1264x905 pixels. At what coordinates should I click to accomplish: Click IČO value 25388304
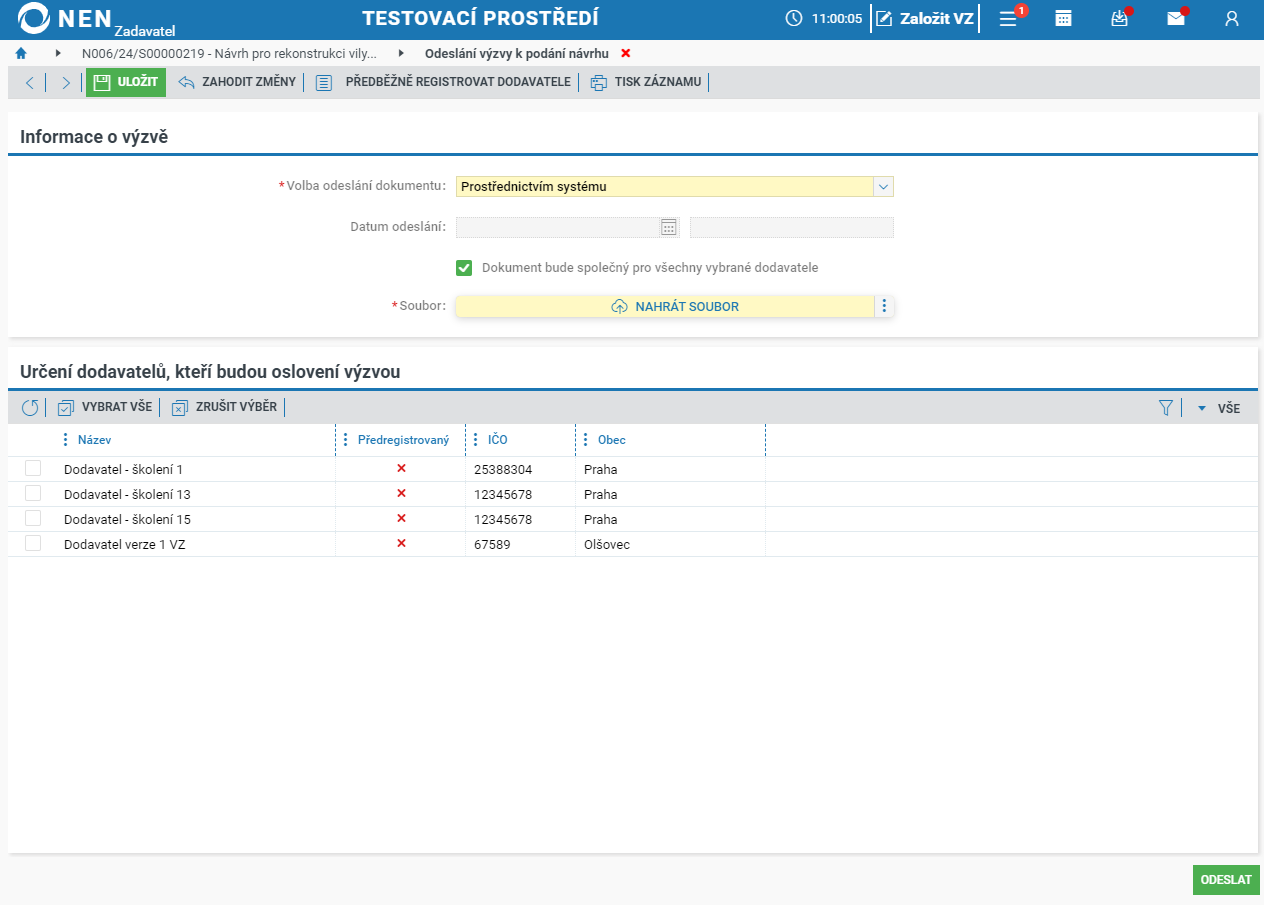(x=503, y=469)
